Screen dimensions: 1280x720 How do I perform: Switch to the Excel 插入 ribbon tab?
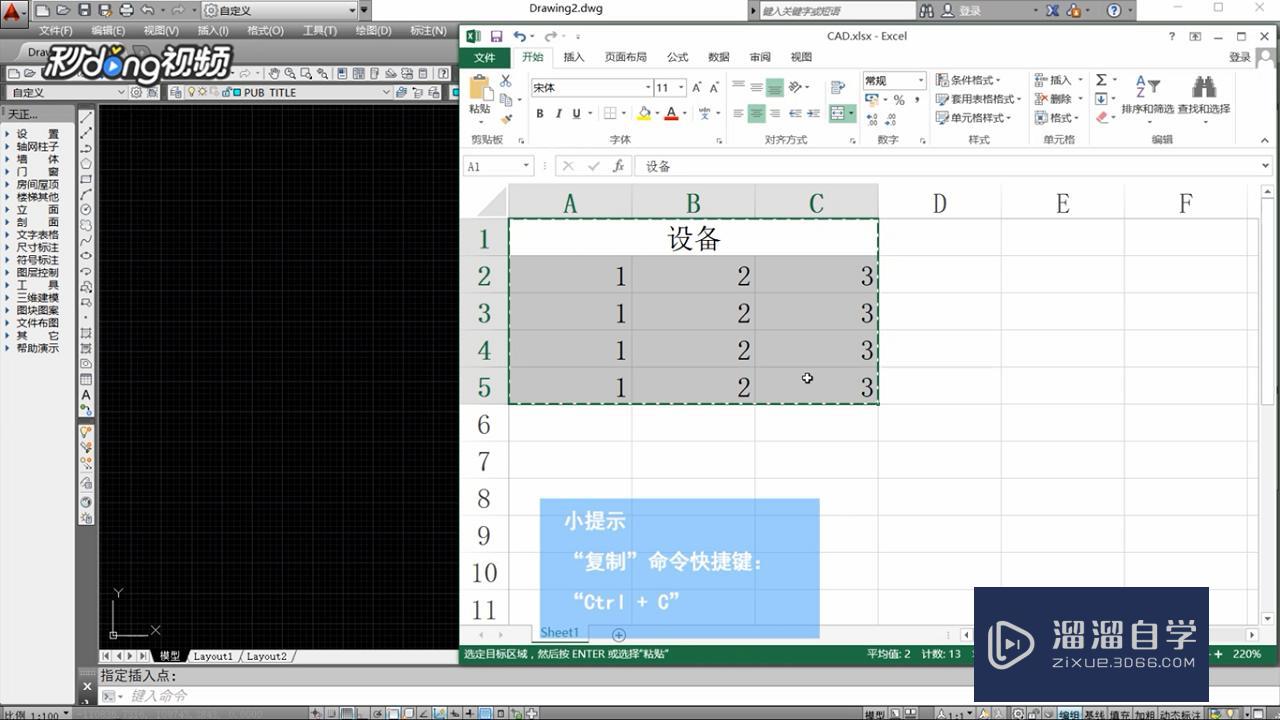[573, 57]
